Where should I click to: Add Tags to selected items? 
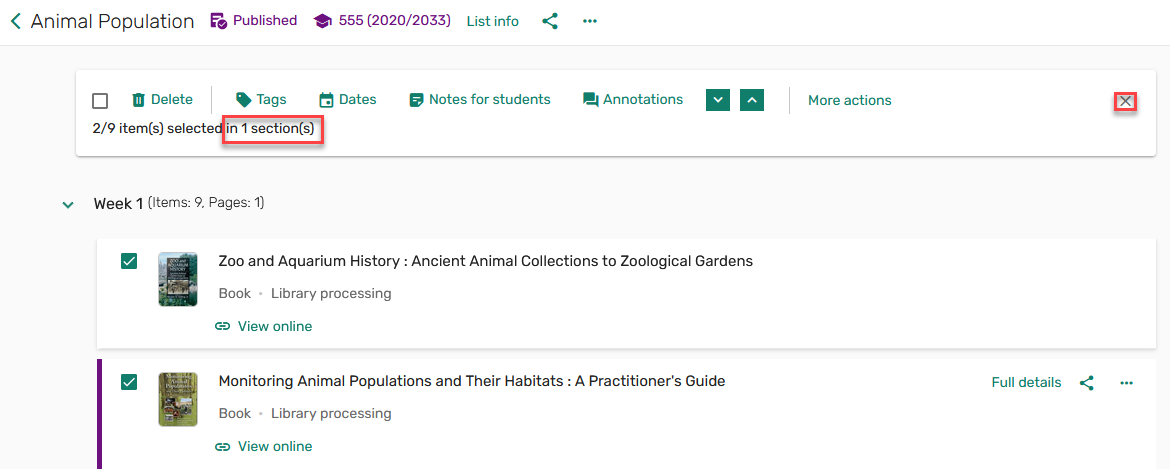(x=261, y=100)
